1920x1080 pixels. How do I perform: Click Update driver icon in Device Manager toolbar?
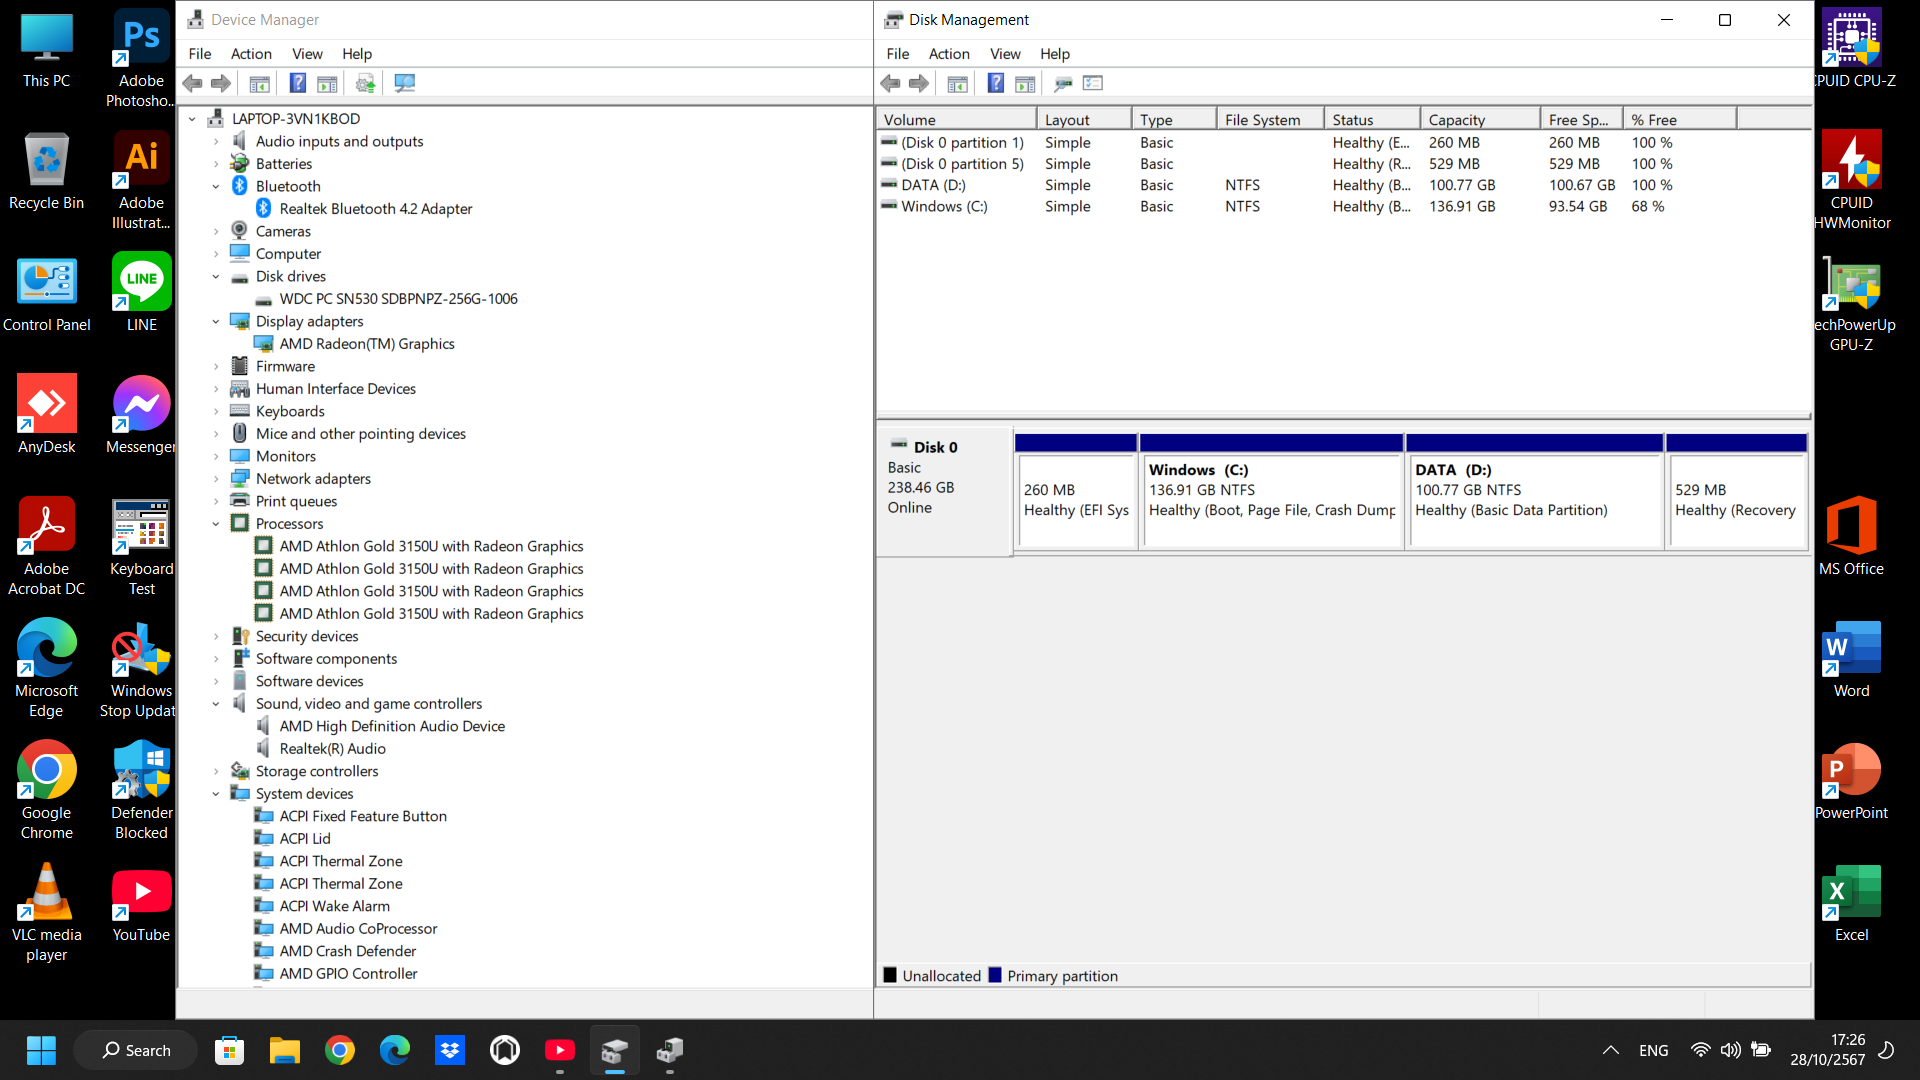(365, 83)
